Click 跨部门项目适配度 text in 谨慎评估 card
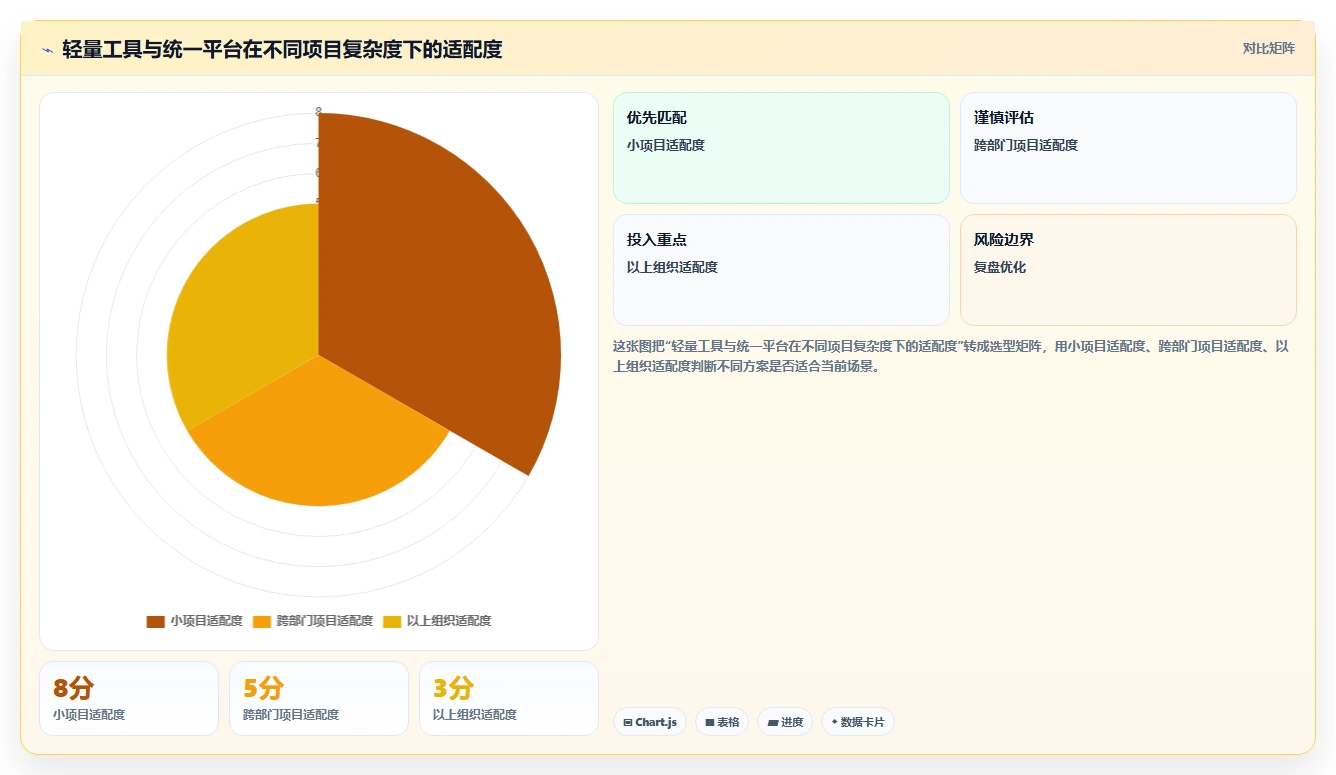The width and height of the screenshot is (1336, 775). pos(1026,145)
